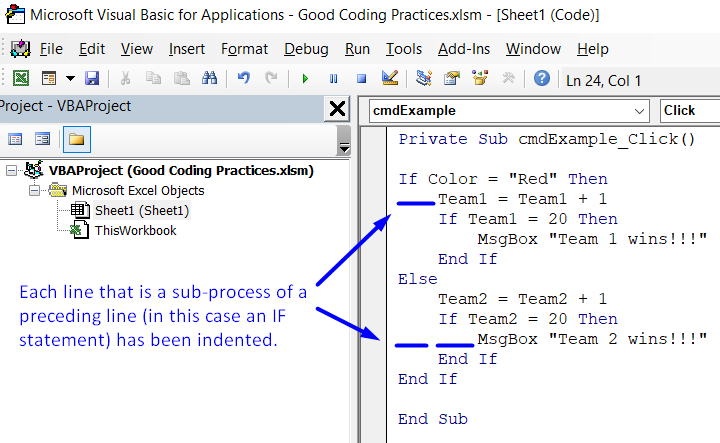Image resolution: width=720 pixels, height=443 pixels.
Task: Click the Break pause icon
Action: (x=333, y=79)
